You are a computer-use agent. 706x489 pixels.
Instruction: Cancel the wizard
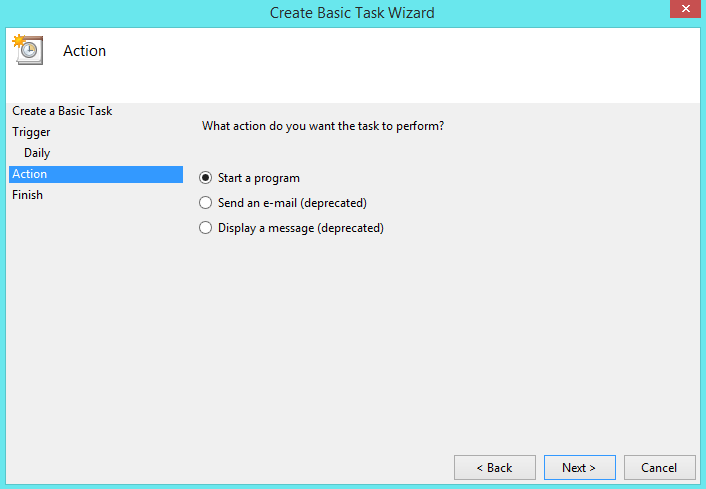(659, 467)
